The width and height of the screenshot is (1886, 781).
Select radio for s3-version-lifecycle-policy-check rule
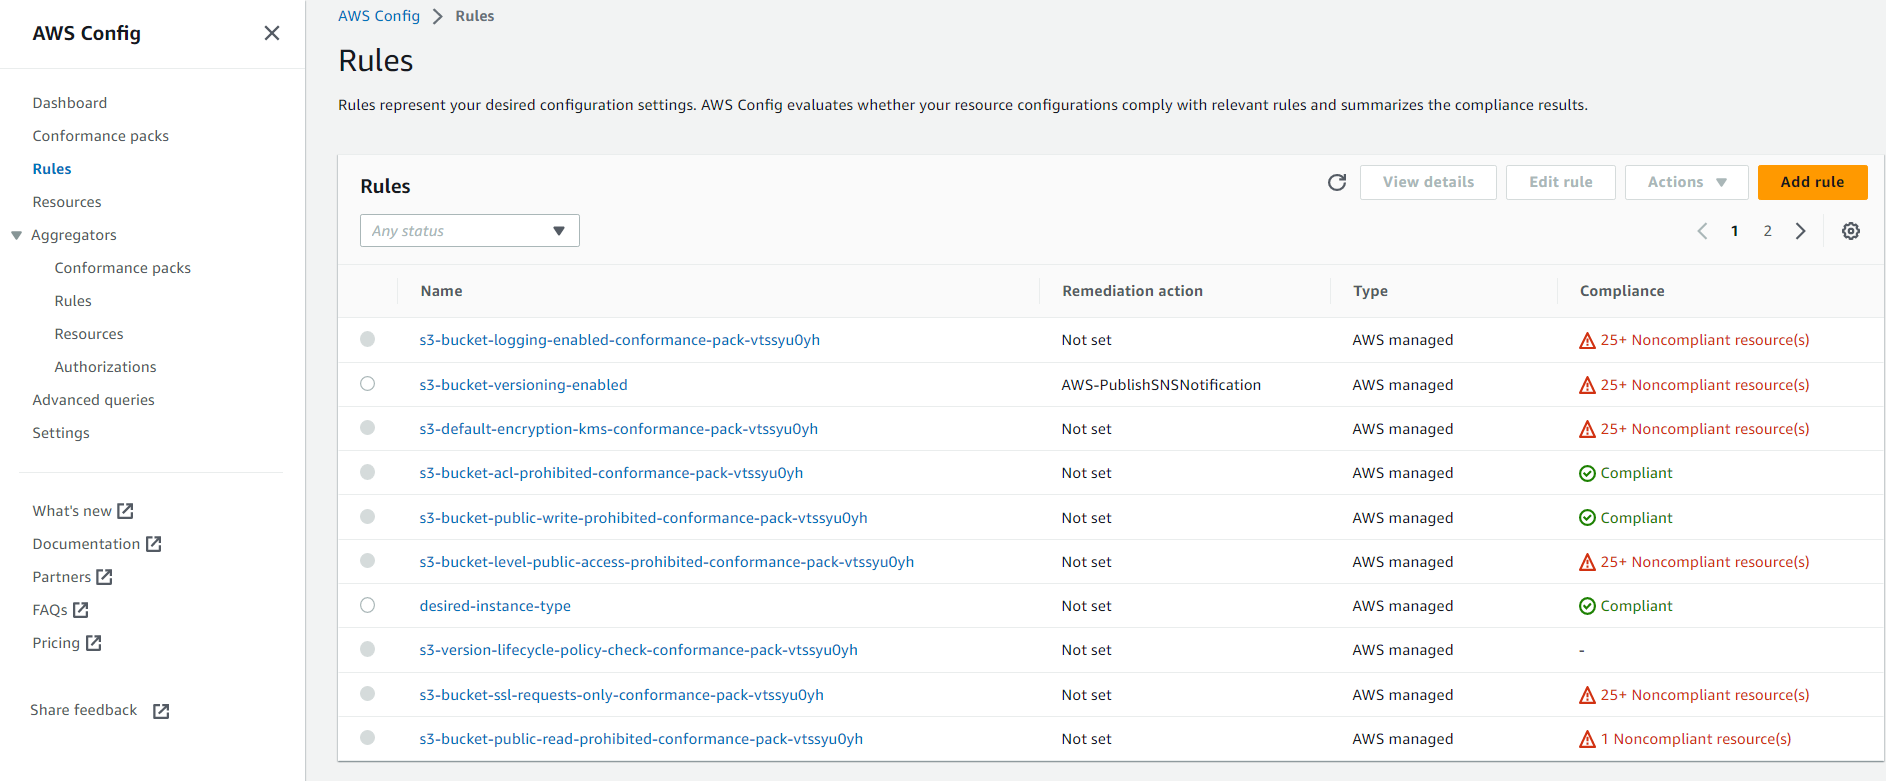coord(368,649)
